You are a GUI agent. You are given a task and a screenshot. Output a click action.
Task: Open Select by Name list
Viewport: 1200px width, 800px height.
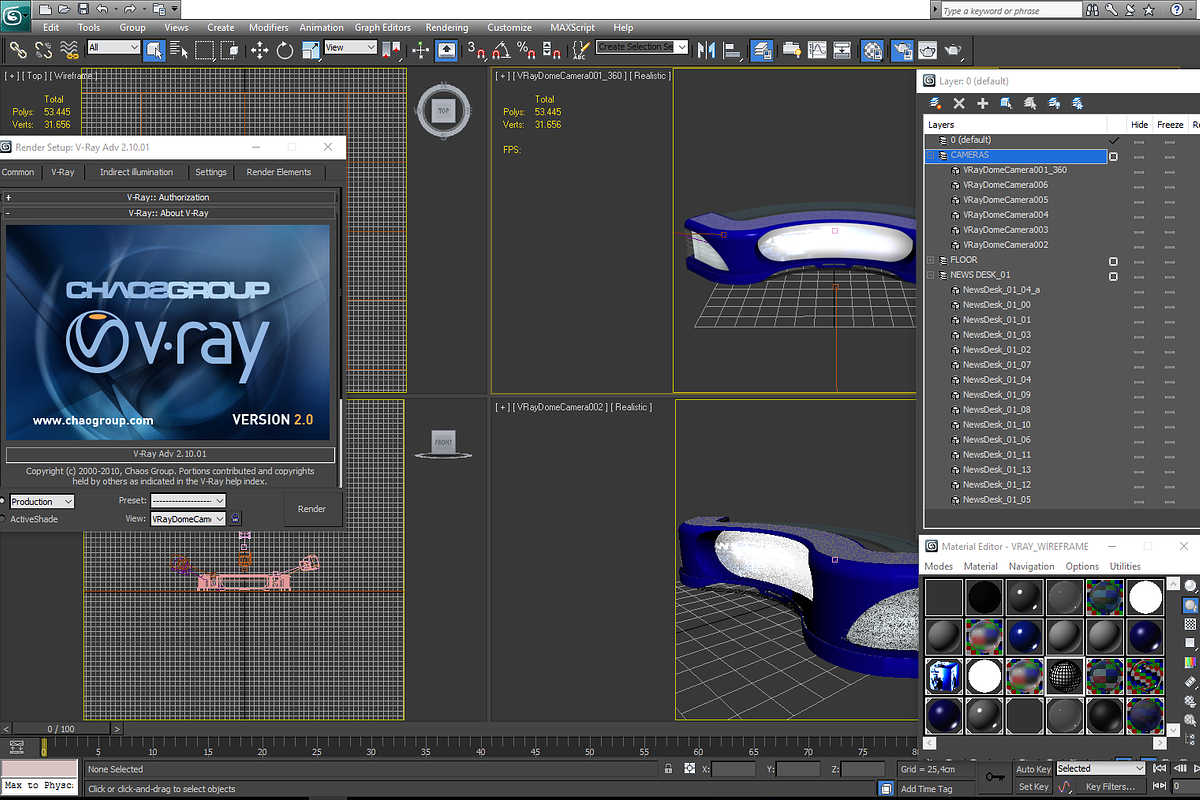coord(179,49)
